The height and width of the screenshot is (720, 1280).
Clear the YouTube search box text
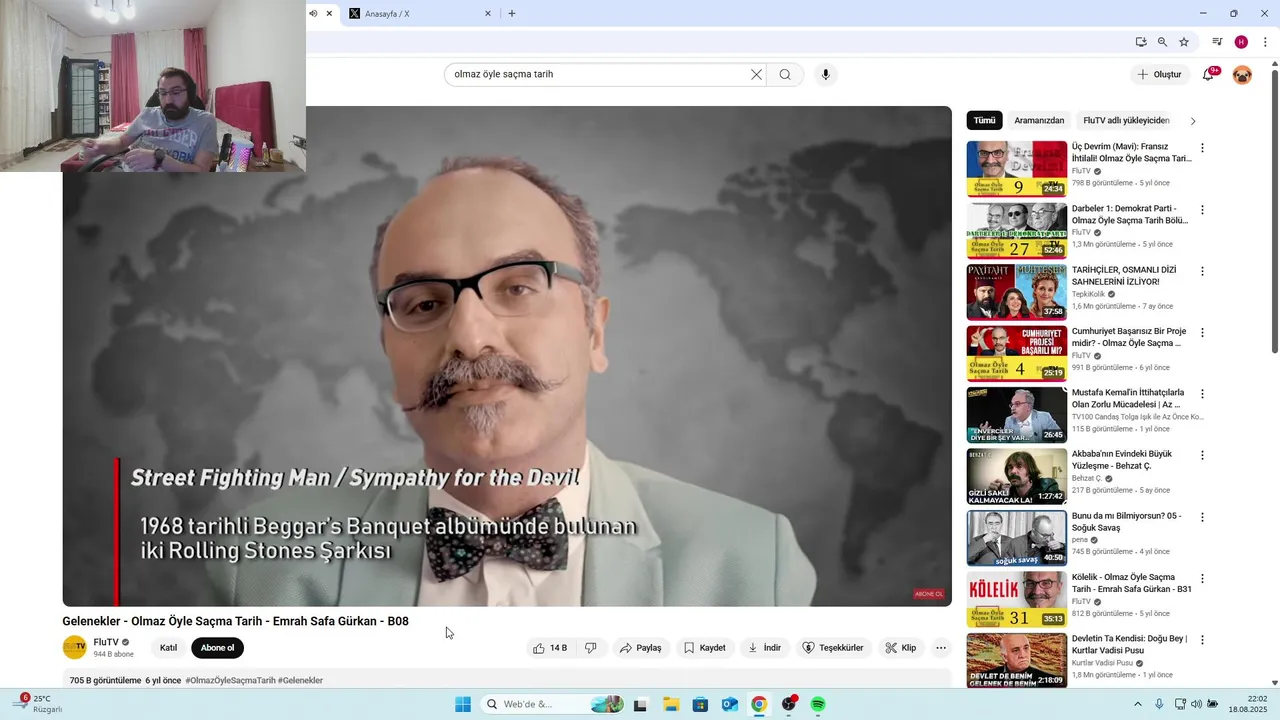coord(756,74)
